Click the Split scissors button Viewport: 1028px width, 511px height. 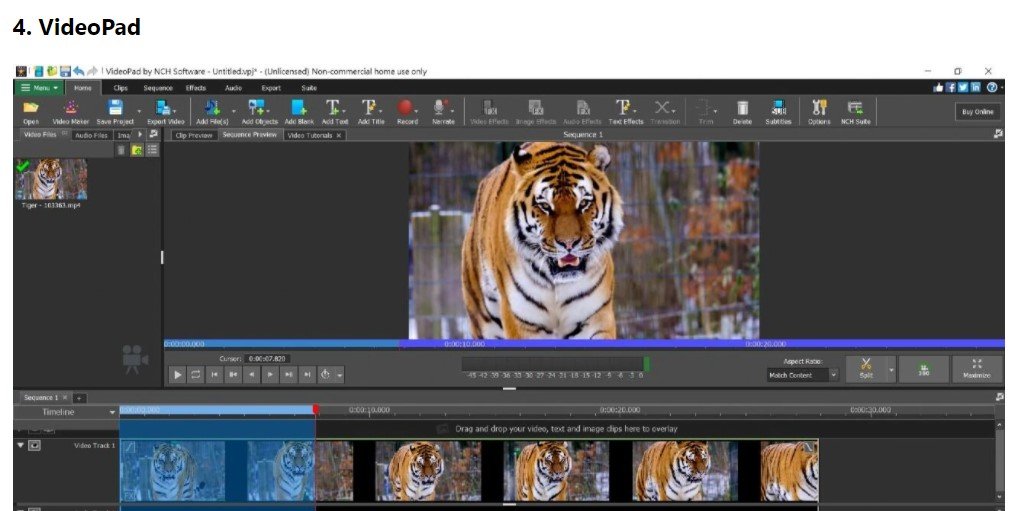pyautogui.click(x=866, y=368)
